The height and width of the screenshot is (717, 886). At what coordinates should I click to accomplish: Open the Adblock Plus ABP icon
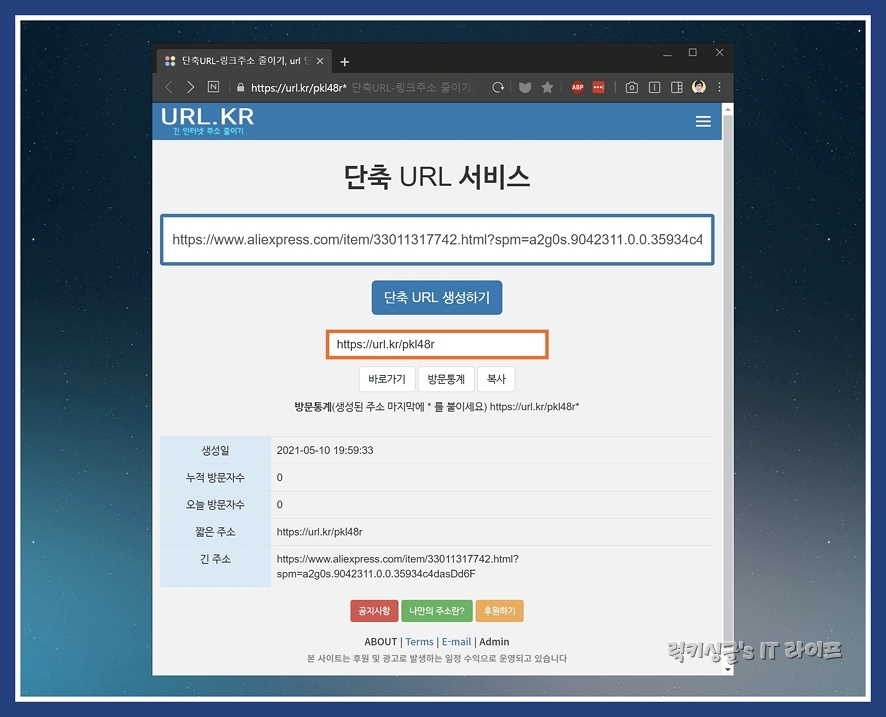coord(577,87)
